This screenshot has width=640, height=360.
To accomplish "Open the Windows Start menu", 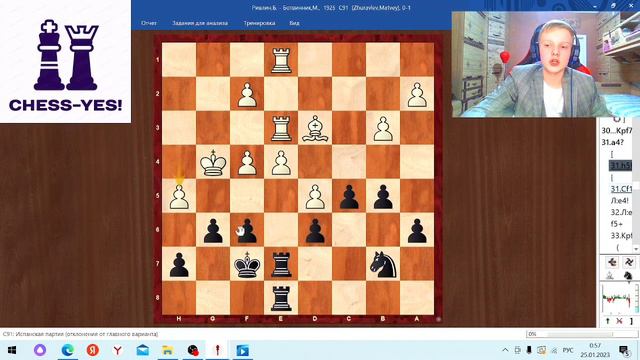I will point(12,350).
